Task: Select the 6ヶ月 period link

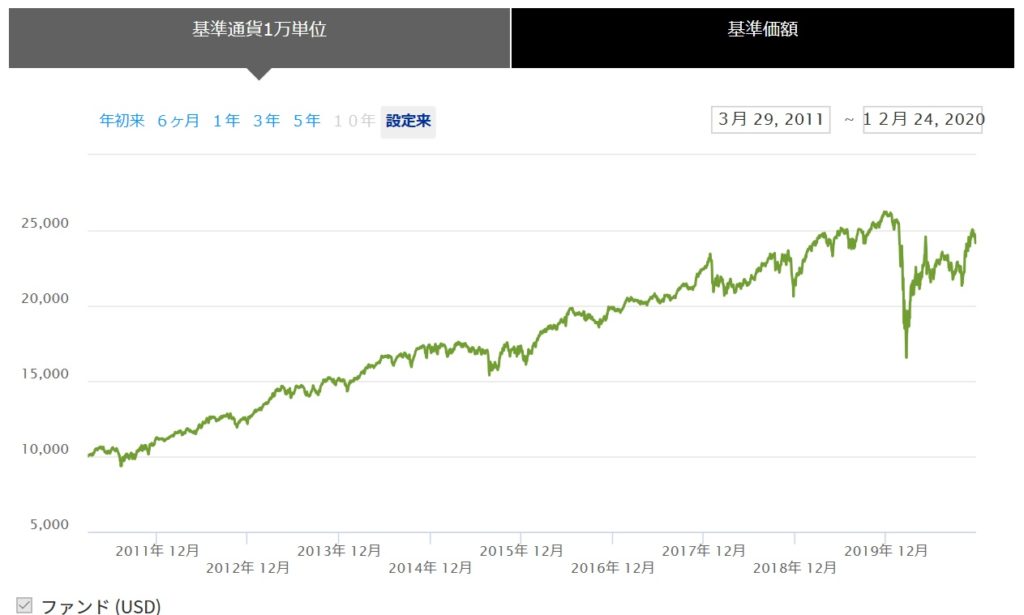Action: click(x=178, y=121)
